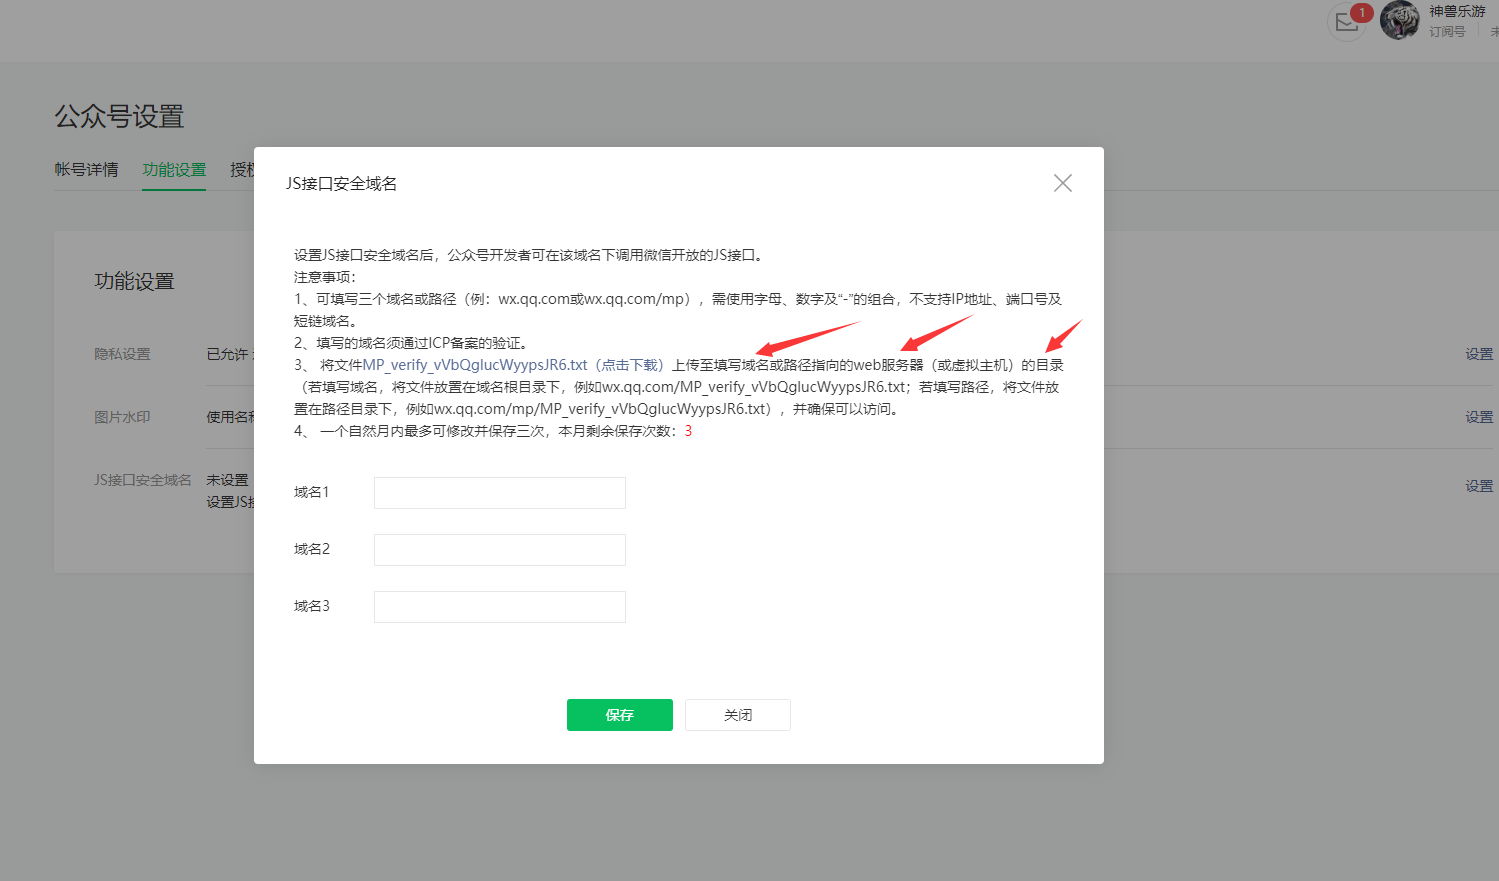Open the mail notifications icon
This screenshot has height=881, width=1499.
pyautogui.click(x=1346, y=23)
